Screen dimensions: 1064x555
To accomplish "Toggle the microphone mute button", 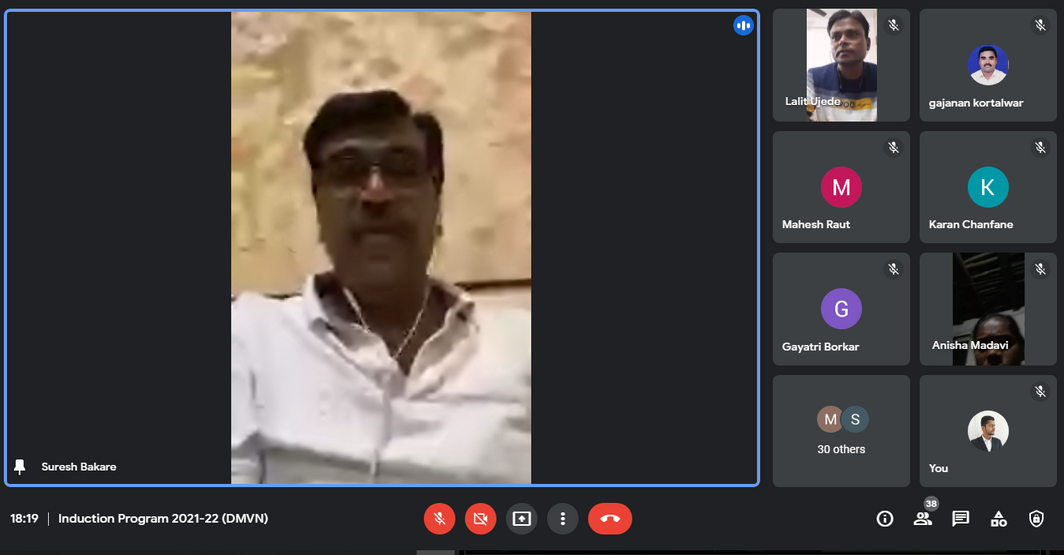I will pyautogui.click(x=440, y=519).
